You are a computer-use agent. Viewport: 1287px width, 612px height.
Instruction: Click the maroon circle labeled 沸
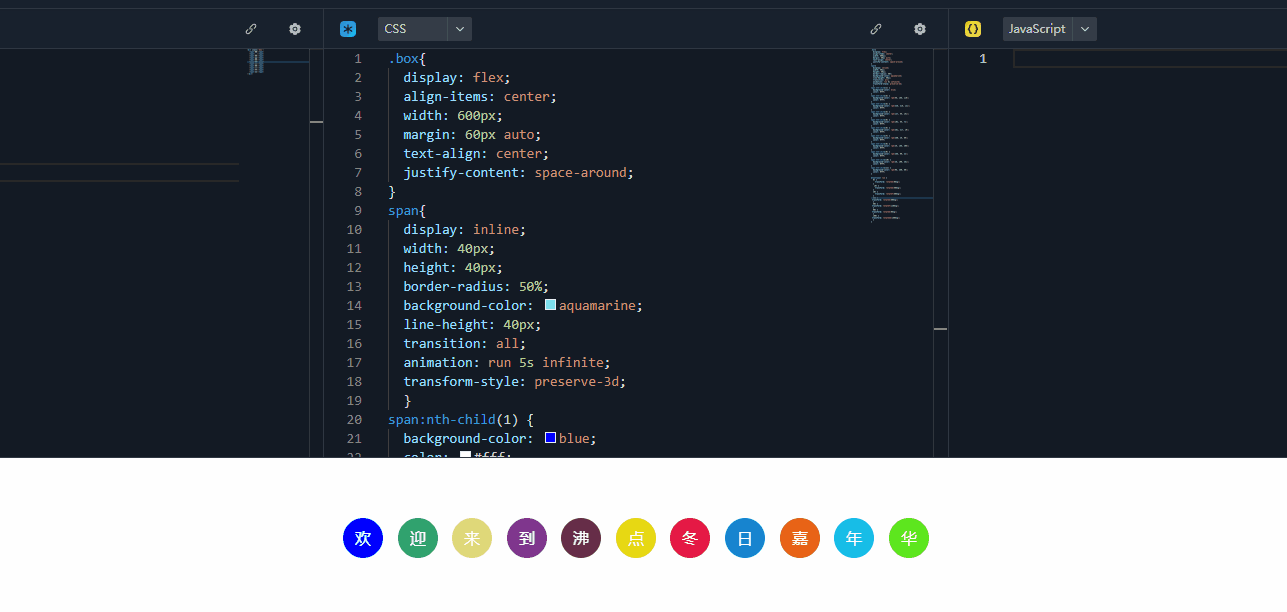581,538
